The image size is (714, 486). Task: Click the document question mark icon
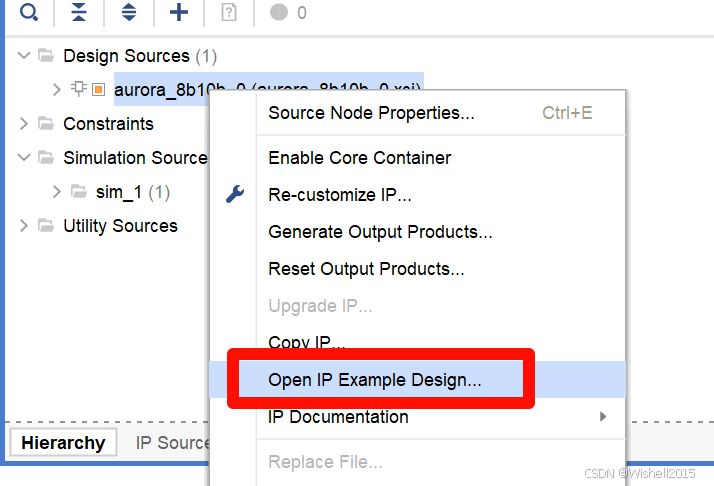(229, 12)
